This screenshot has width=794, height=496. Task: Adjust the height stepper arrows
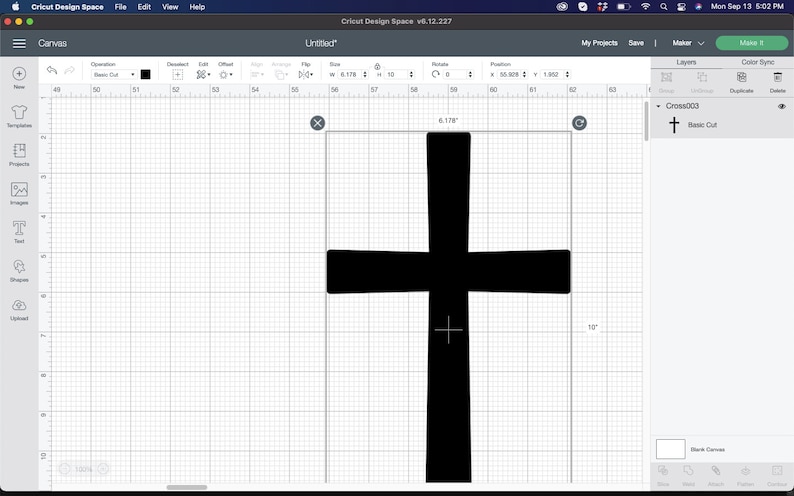pos(411,74)
